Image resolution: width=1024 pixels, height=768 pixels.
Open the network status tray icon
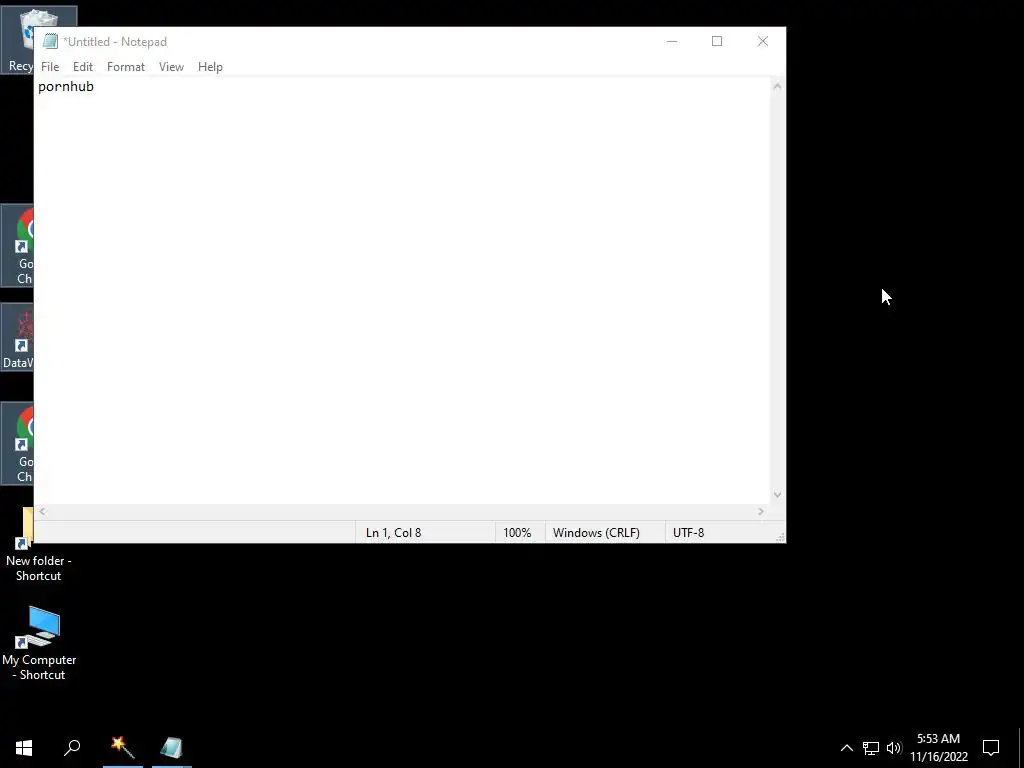(x=871, y=748)
